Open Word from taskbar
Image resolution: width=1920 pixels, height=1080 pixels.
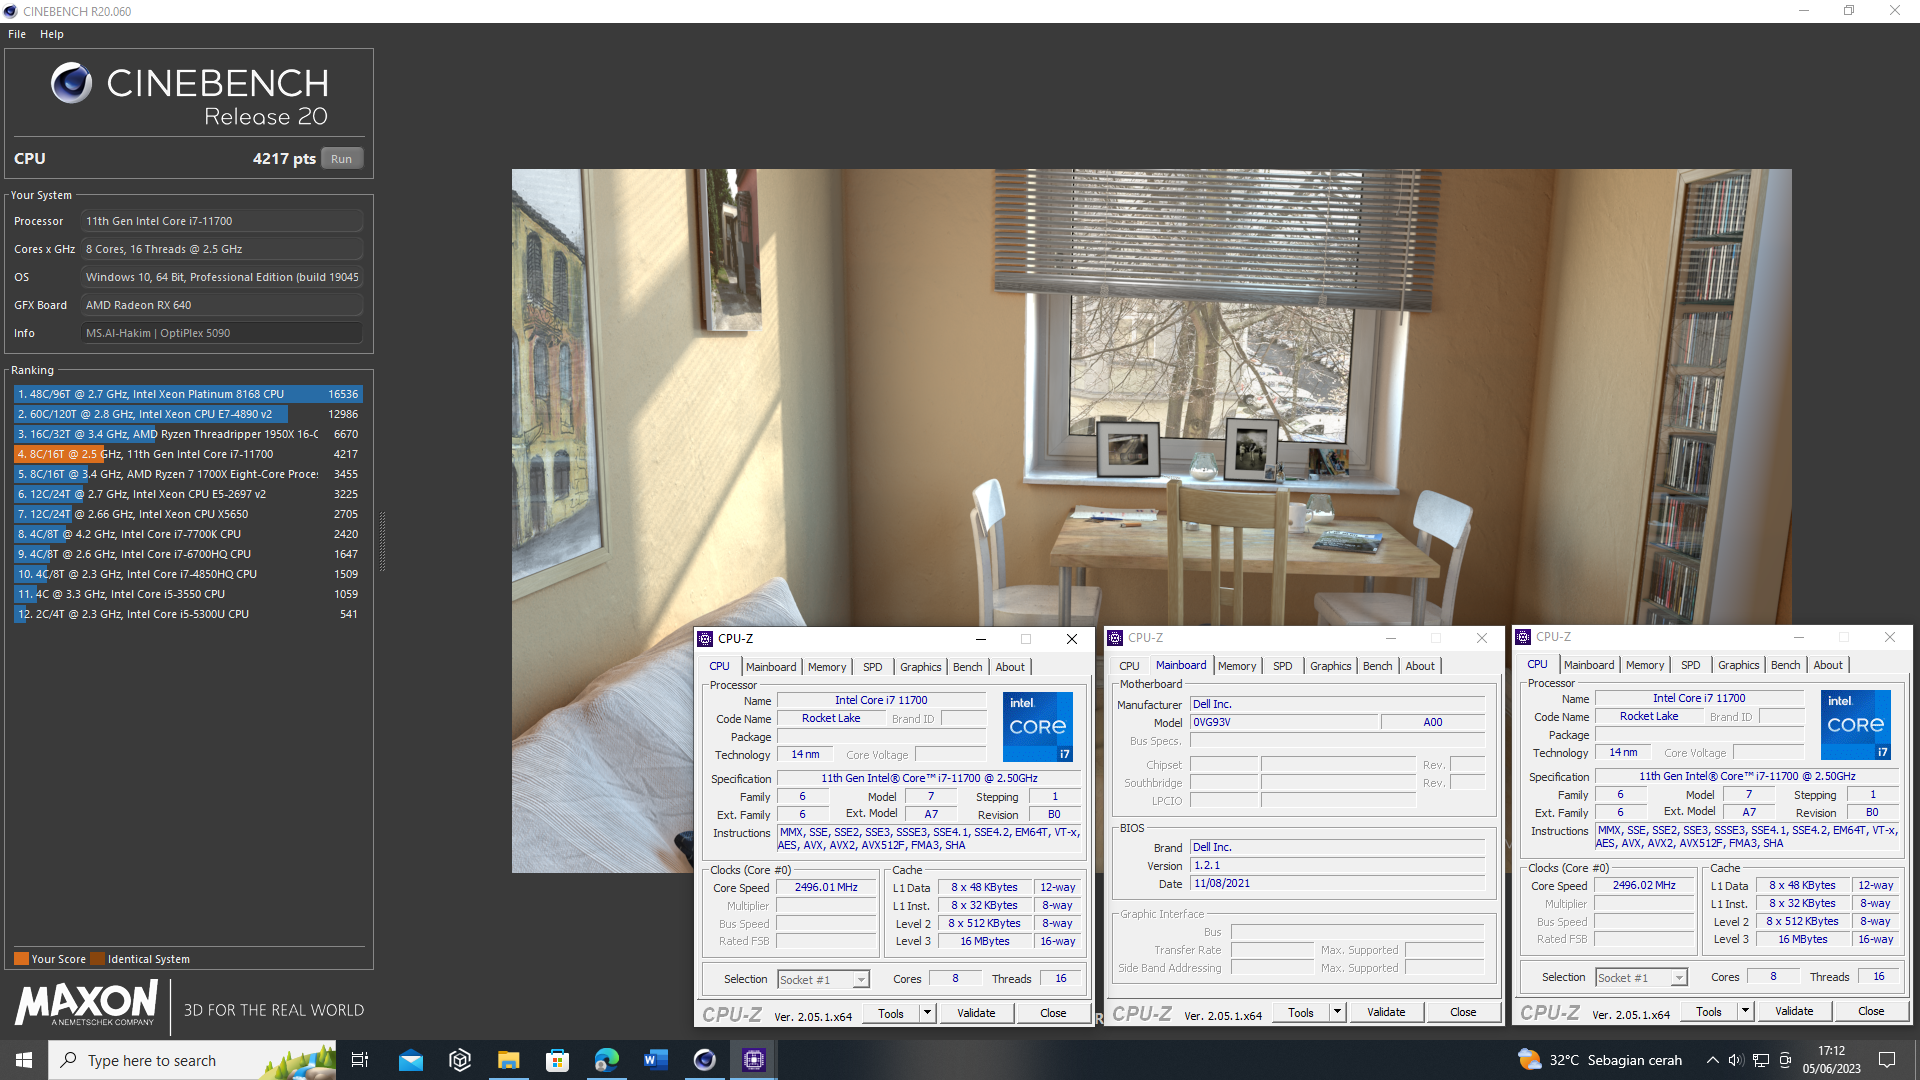point(656,1060)
